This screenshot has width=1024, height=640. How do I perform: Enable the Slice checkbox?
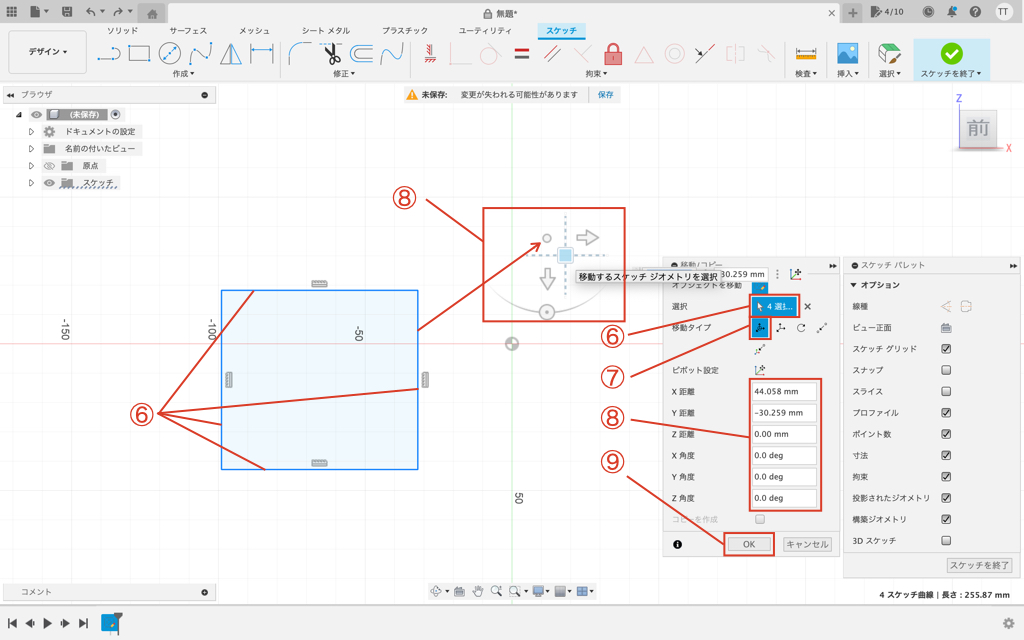tap(946, 392)
